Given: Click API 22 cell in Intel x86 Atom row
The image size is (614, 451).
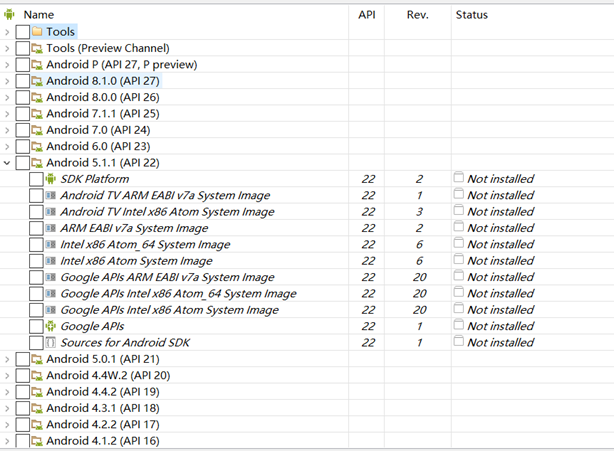Looking at the screenshot, I should [368, 261].
